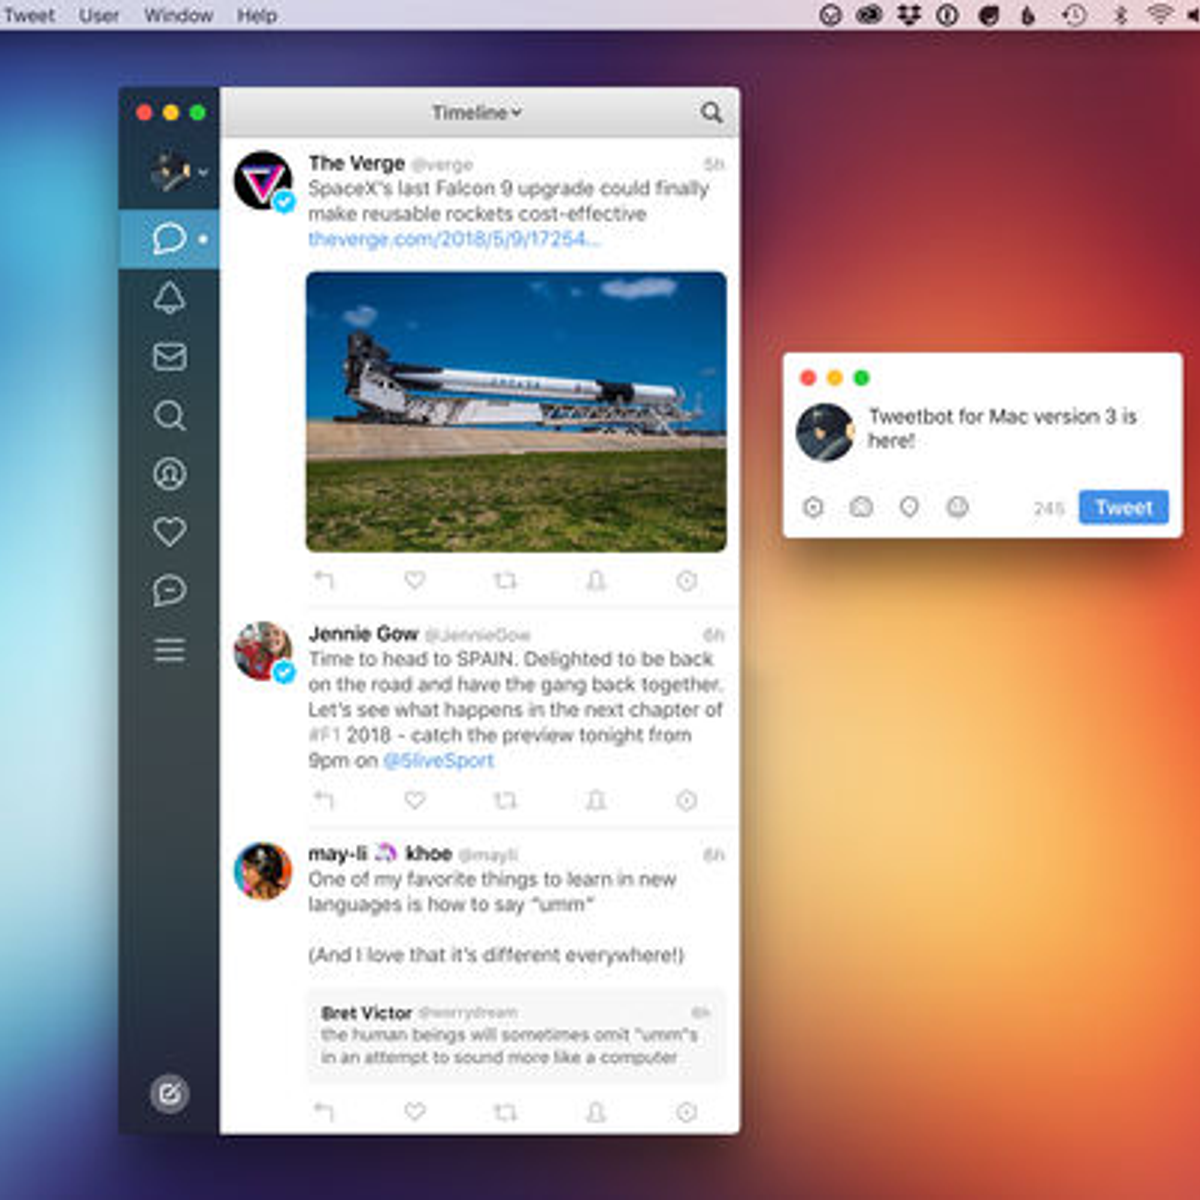
Task: Share may-li khoe tweet
Action: (x=596, y=1111)
